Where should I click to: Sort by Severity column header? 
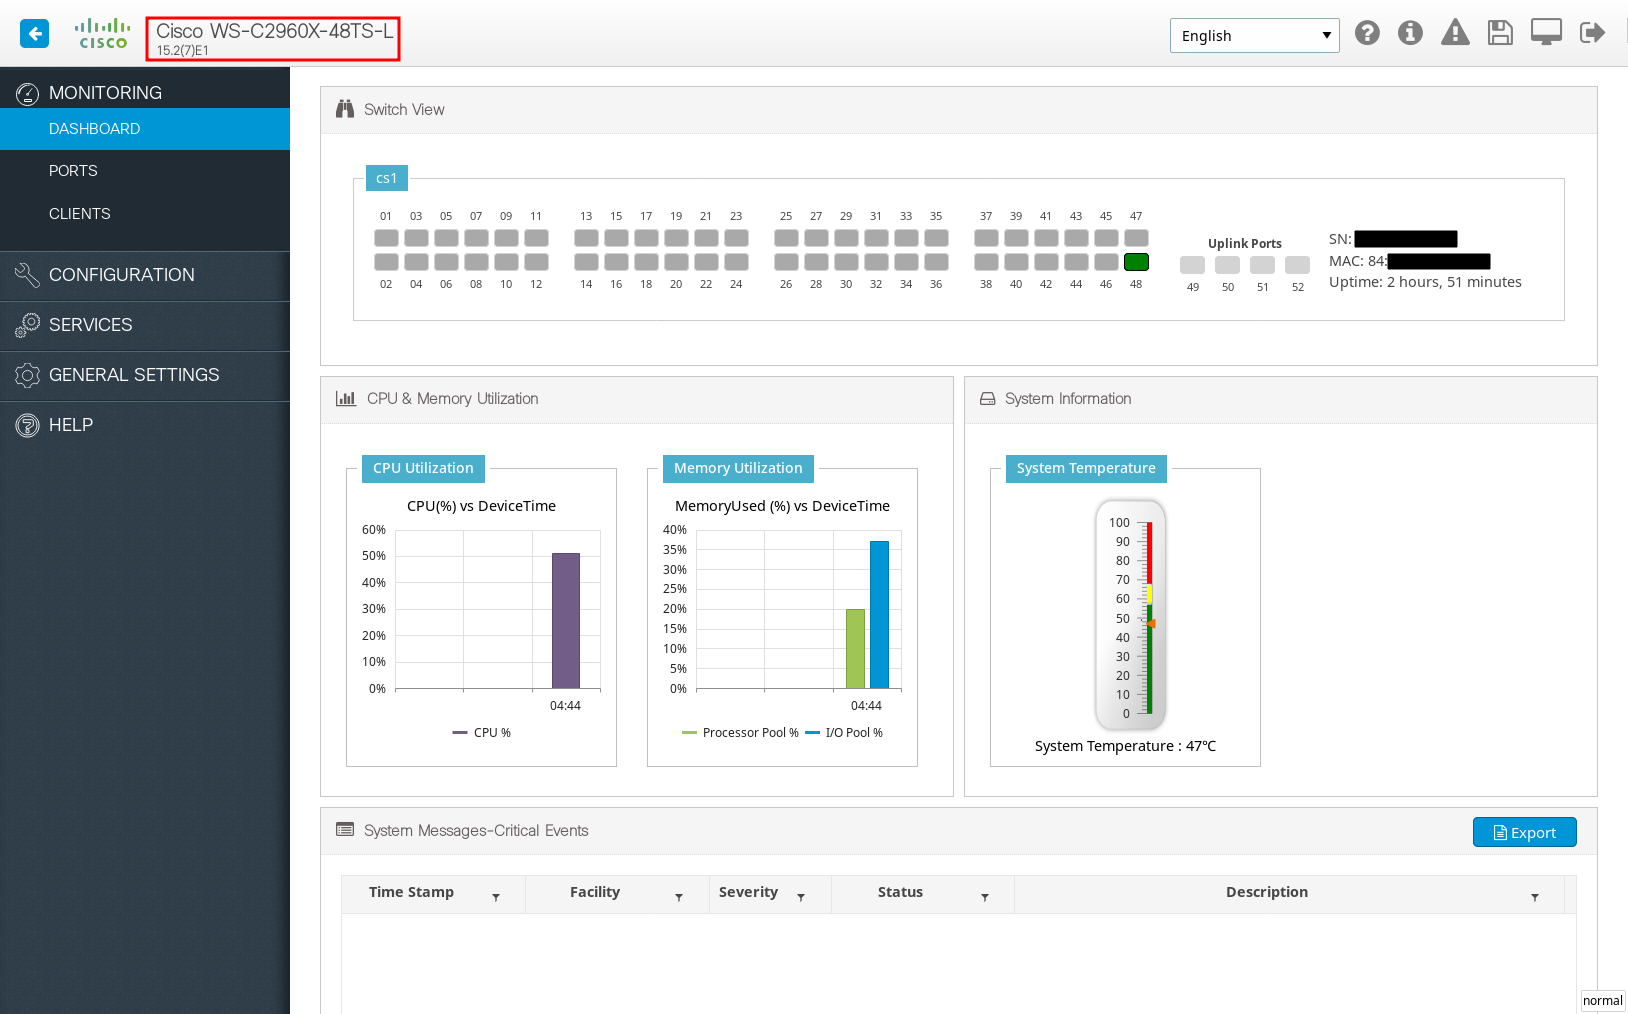click(748, 892)
